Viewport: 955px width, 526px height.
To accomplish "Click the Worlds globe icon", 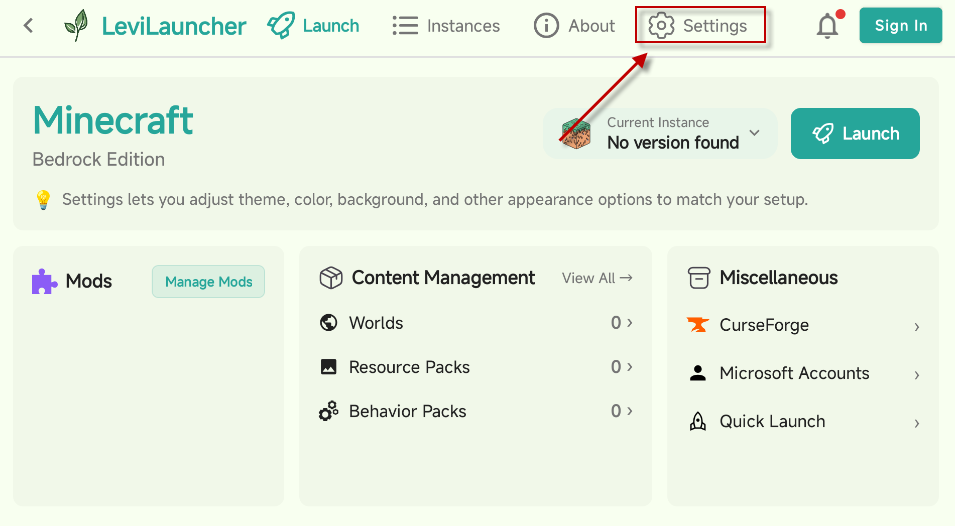I will point(328,323).
